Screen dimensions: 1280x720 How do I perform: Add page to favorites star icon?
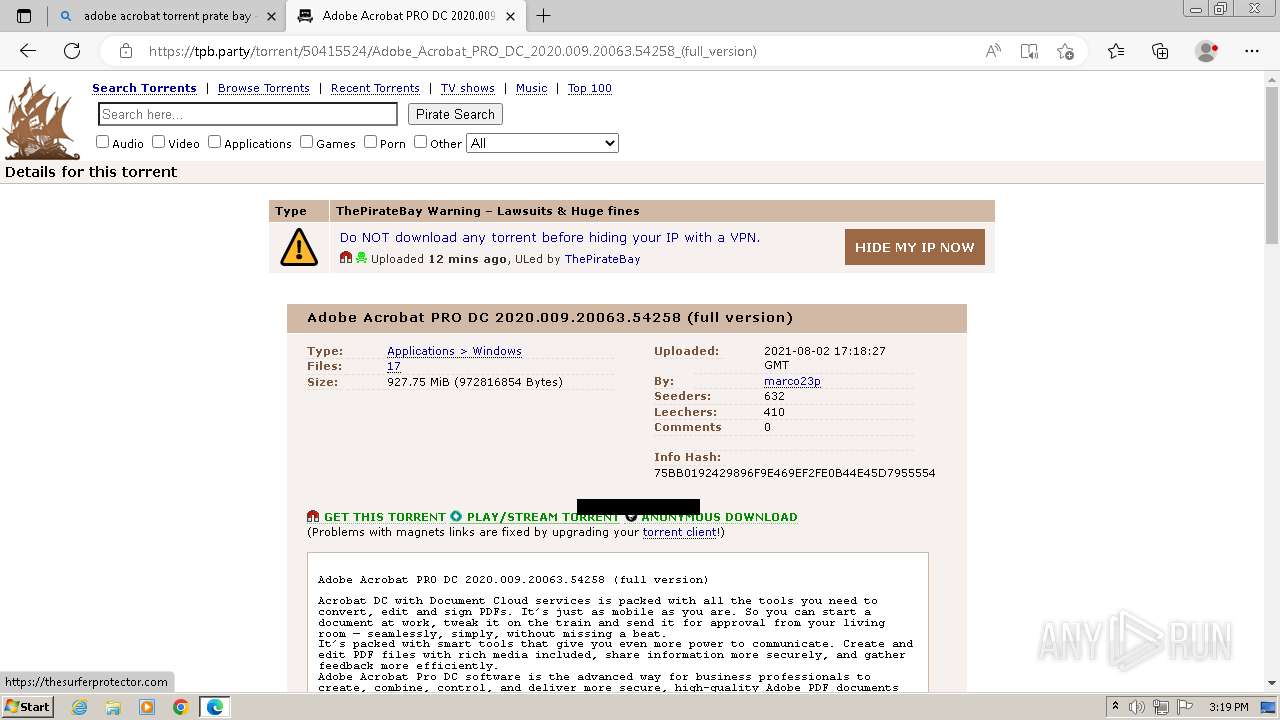(x=1065, y=51)
